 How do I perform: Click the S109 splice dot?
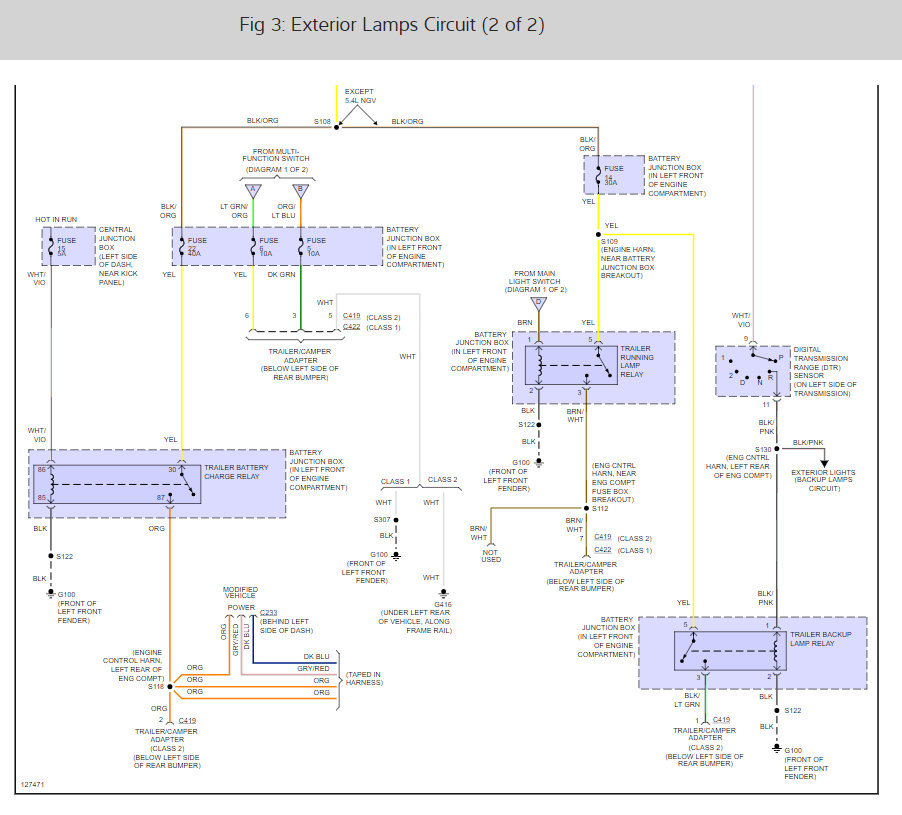(598, 235)
